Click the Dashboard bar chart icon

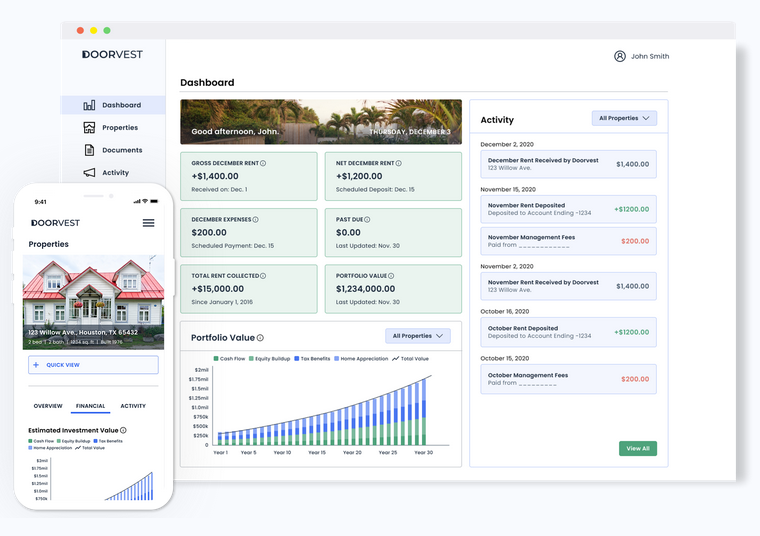coord(89,105)
